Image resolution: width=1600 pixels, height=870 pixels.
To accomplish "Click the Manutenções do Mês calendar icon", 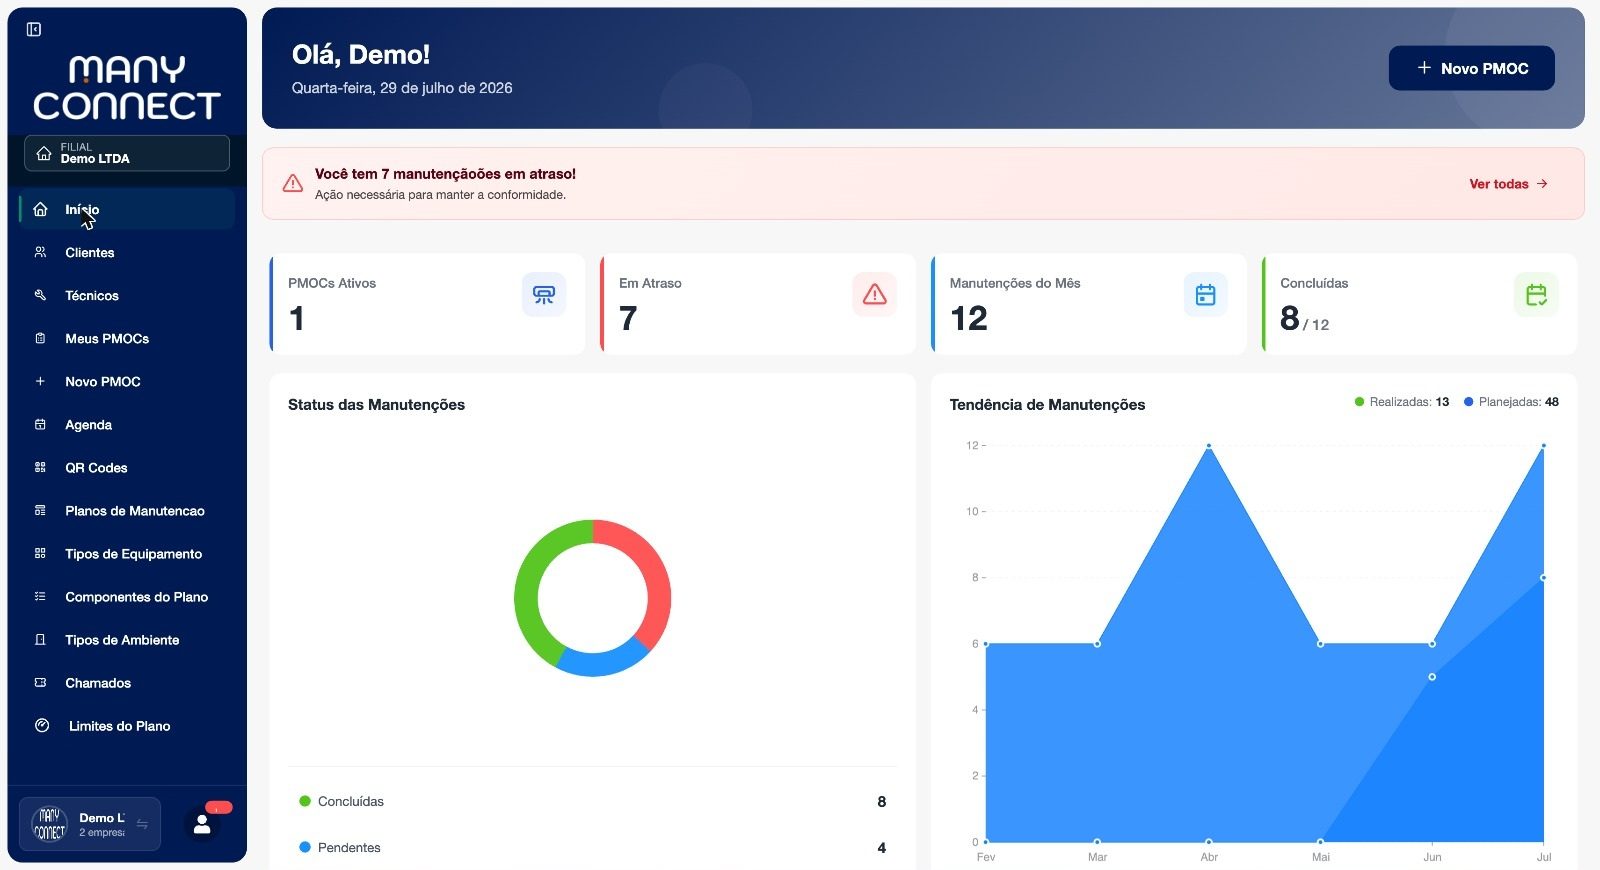I will pyautogui.click(x=1206, y=295).
